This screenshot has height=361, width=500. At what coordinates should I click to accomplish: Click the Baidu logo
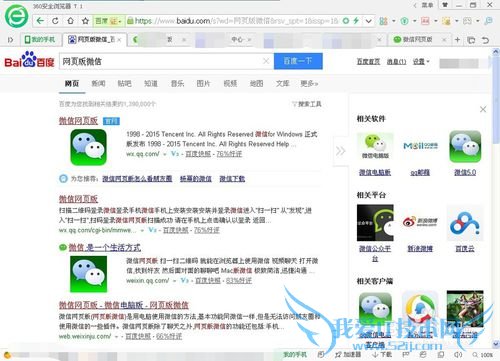click(x=29, y=60)
